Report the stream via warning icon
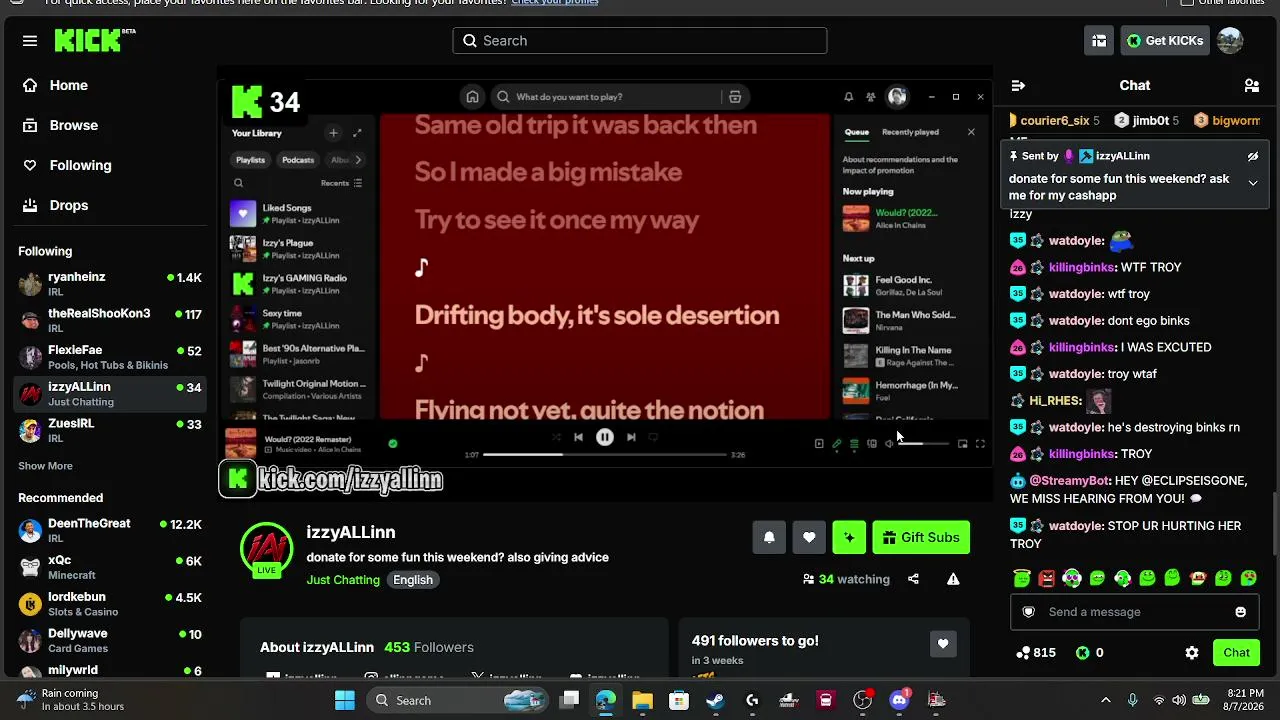 [953, 579]
